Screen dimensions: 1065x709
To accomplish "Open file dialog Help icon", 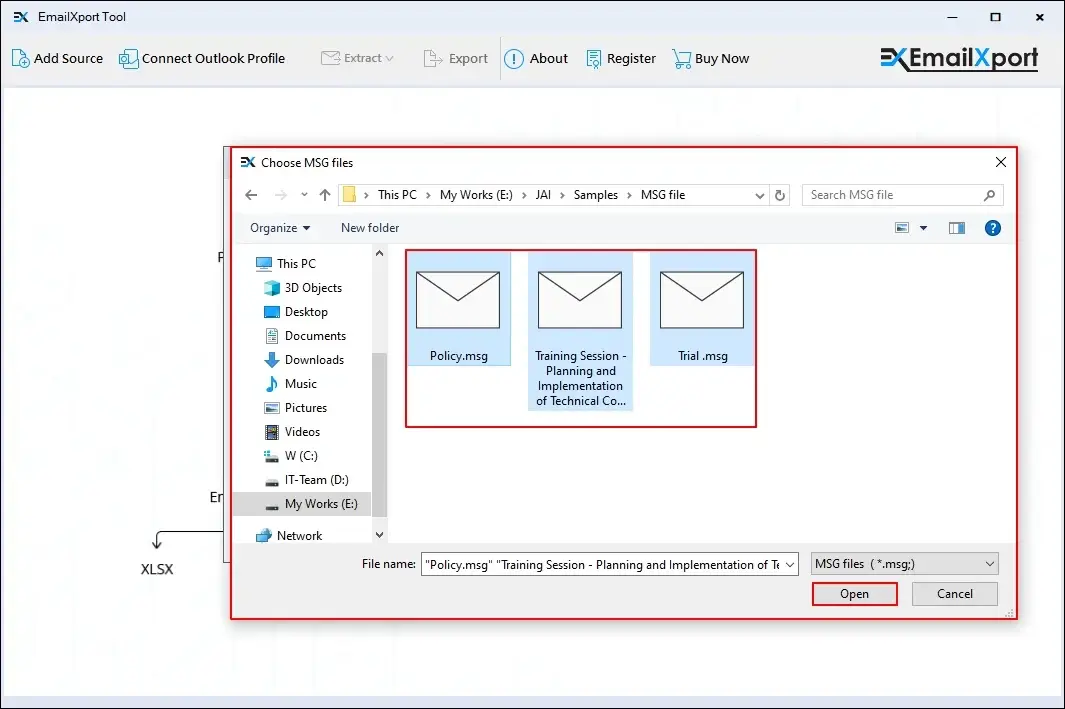I will tap(993, 228).
